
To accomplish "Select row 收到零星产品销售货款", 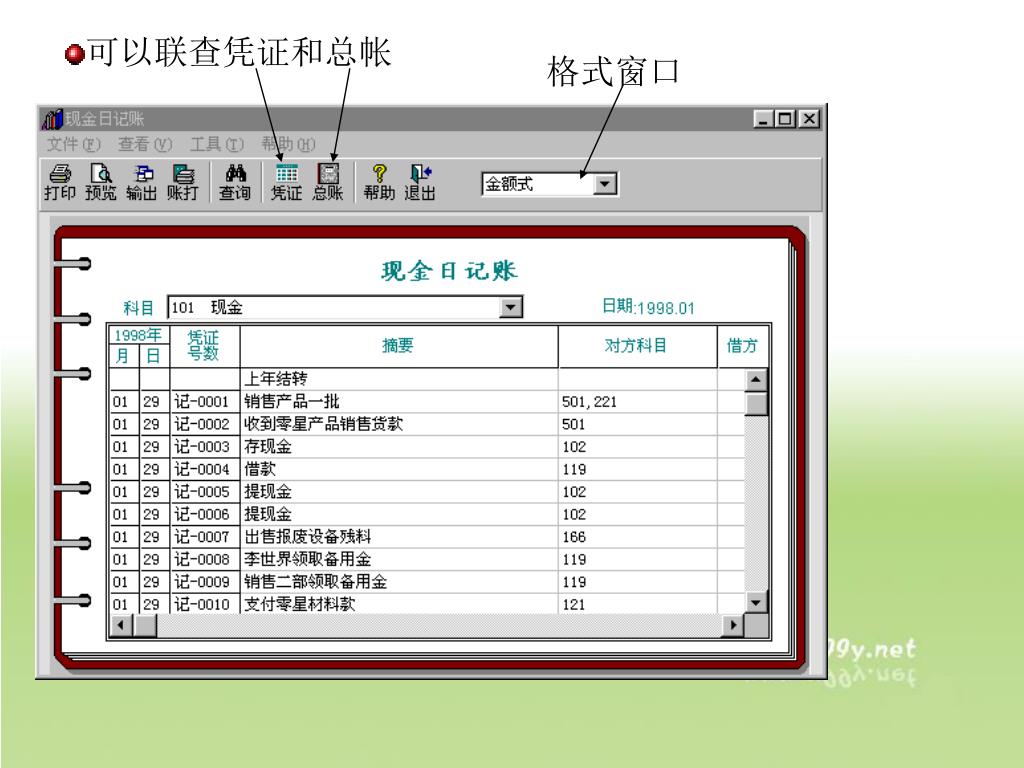I will click(427, 424).
